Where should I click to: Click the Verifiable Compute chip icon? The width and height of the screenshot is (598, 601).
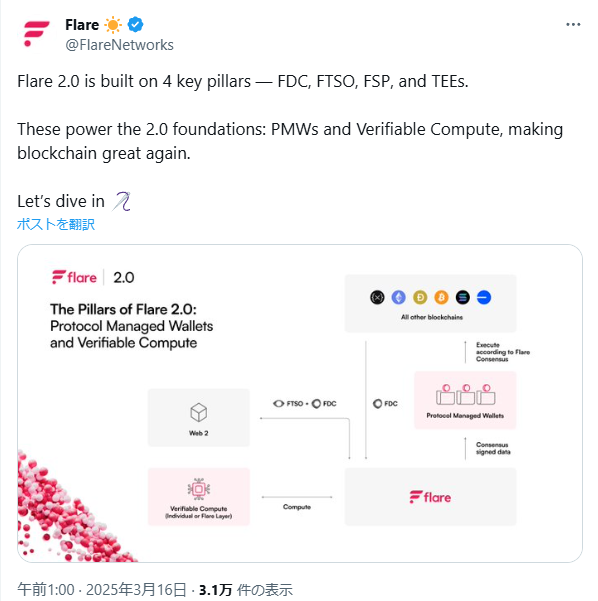(199, 489)
